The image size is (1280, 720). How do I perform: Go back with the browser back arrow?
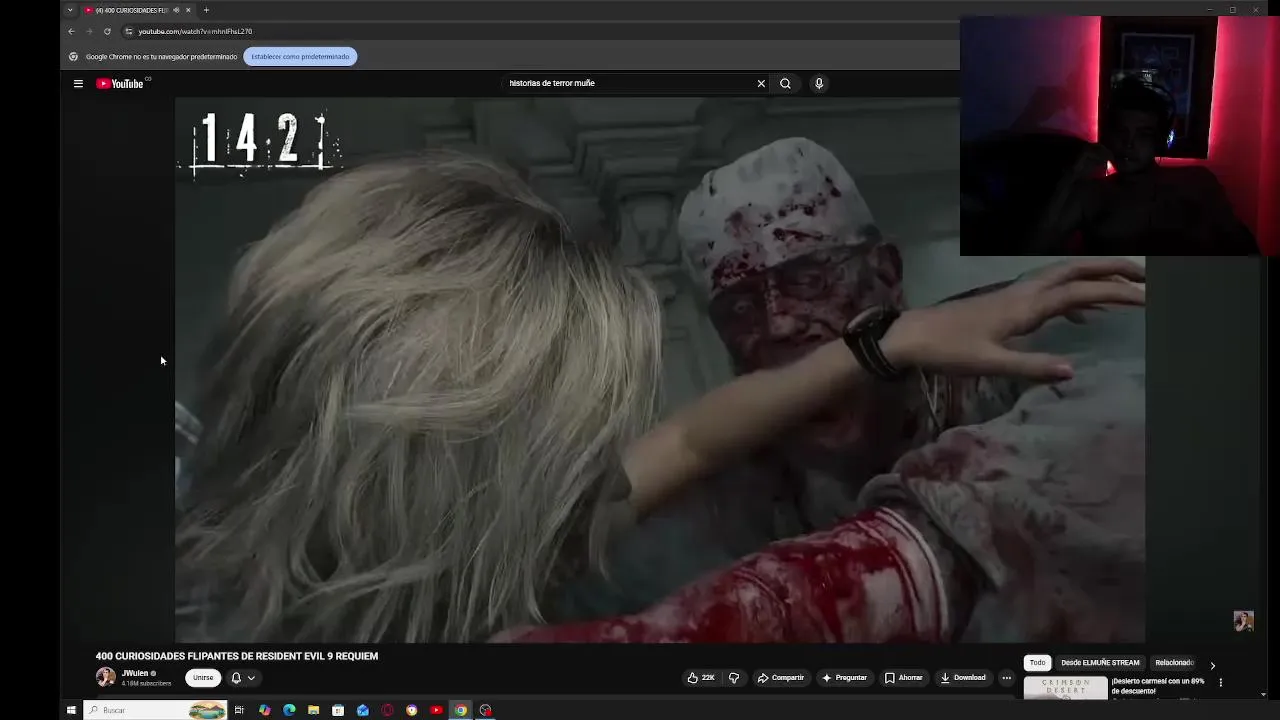(71, 31)
